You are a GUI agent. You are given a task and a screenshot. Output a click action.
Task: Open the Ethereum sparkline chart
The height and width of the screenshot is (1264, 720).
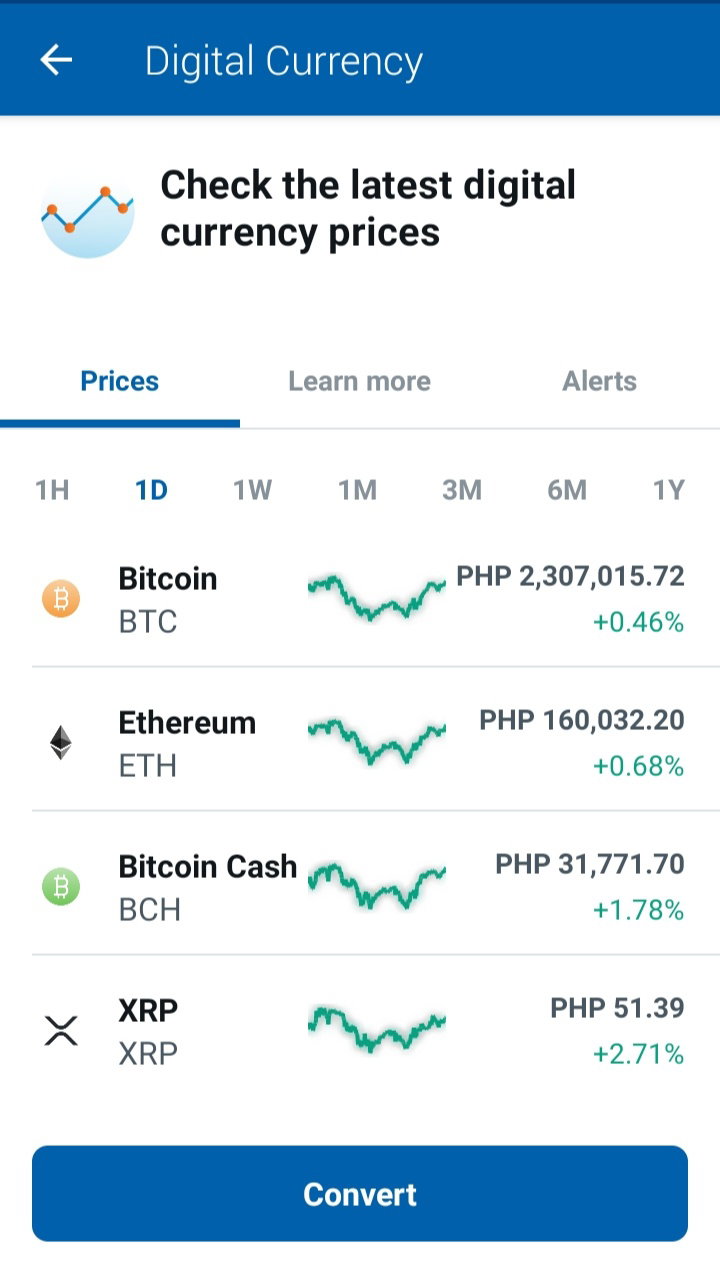click(x=376, y=742)
